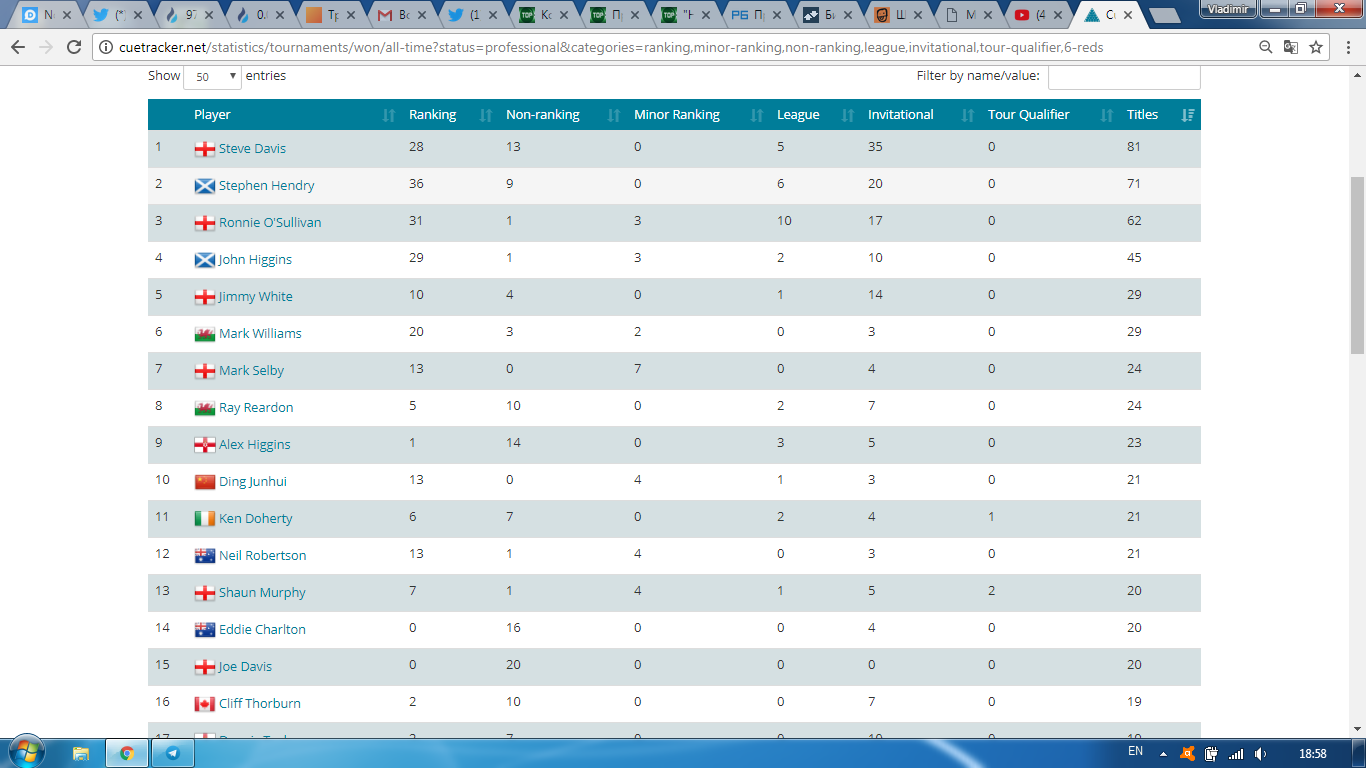Click the Vladimir profile button
The height and width of the screenshot is (768, 1366).
[1227, 8]
